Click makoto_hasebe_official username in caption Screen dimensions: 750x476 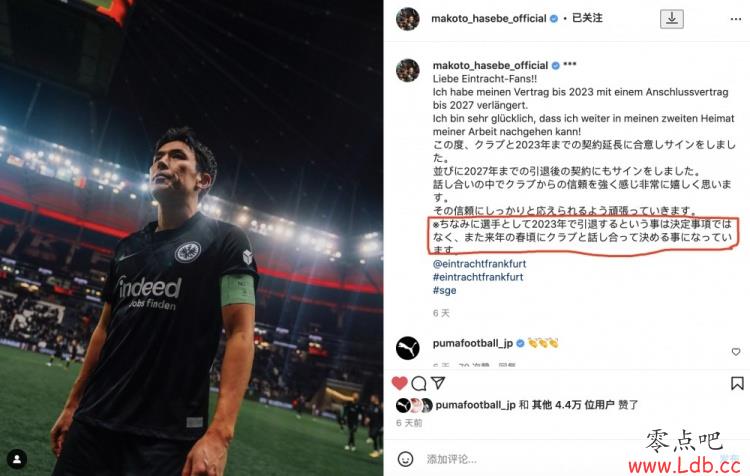point(490,65)
